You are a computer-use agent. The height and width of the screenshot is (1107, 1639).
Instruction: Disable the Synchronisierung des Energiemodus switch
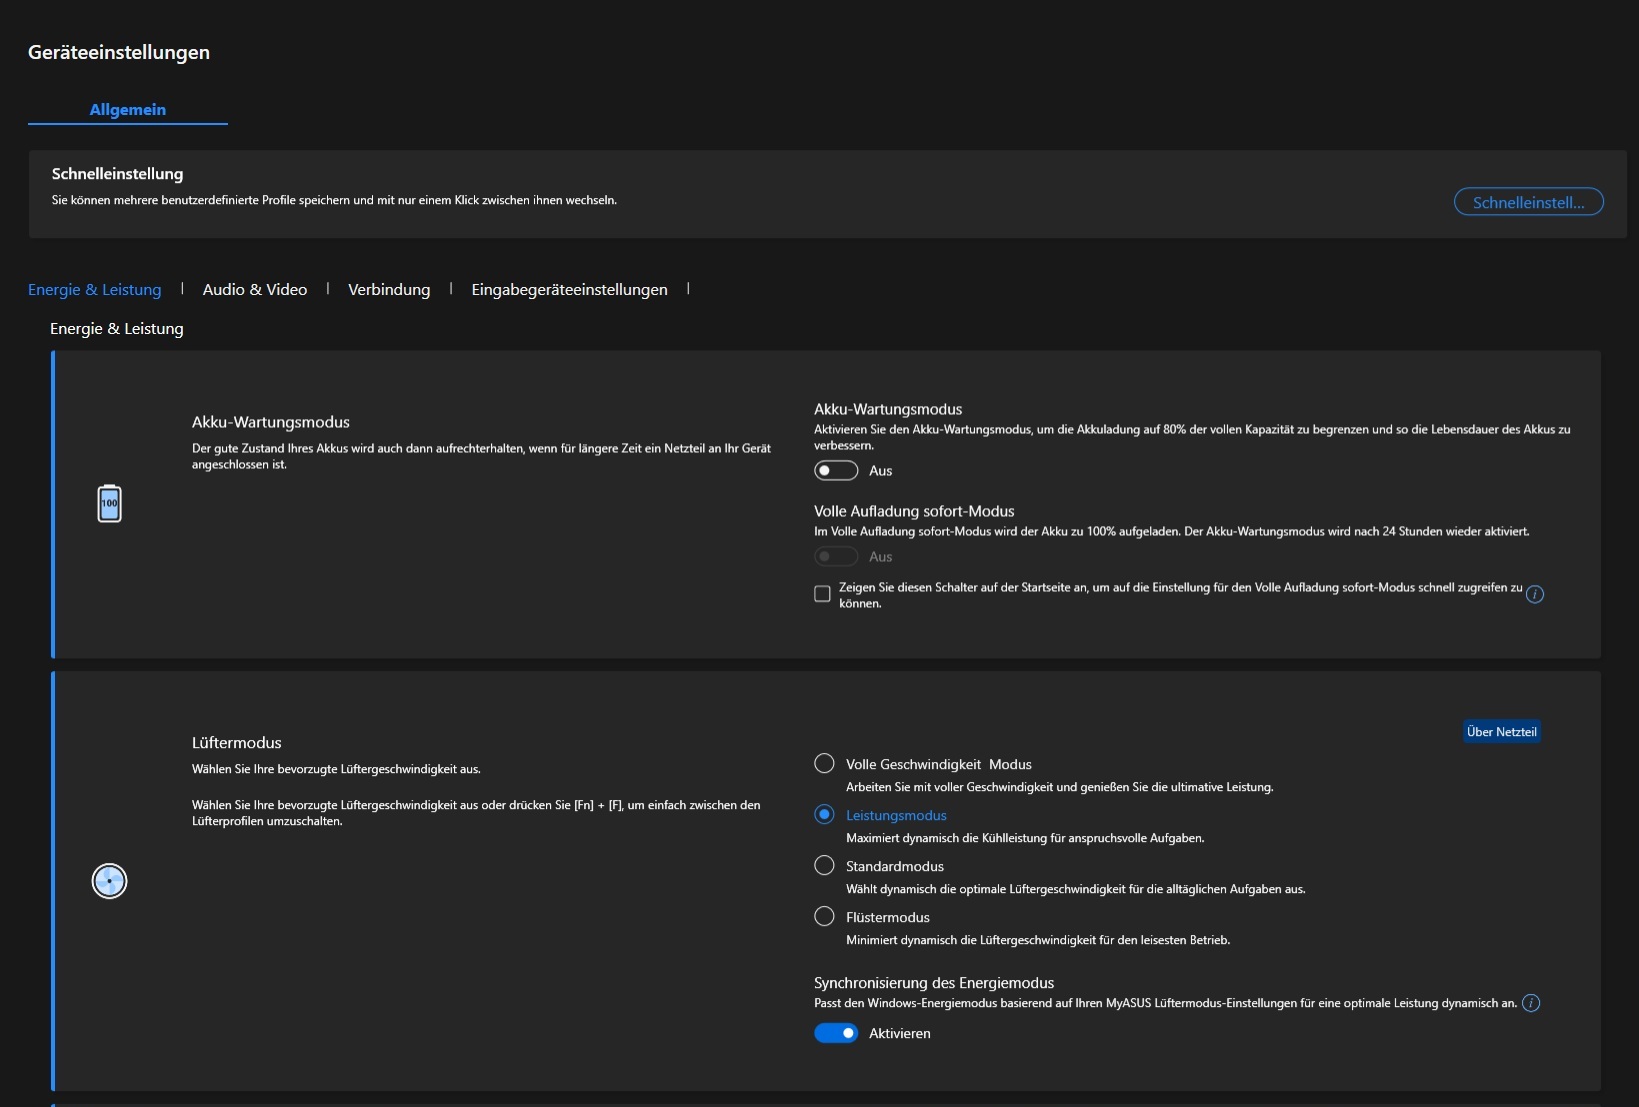[x=836, y=1033]
